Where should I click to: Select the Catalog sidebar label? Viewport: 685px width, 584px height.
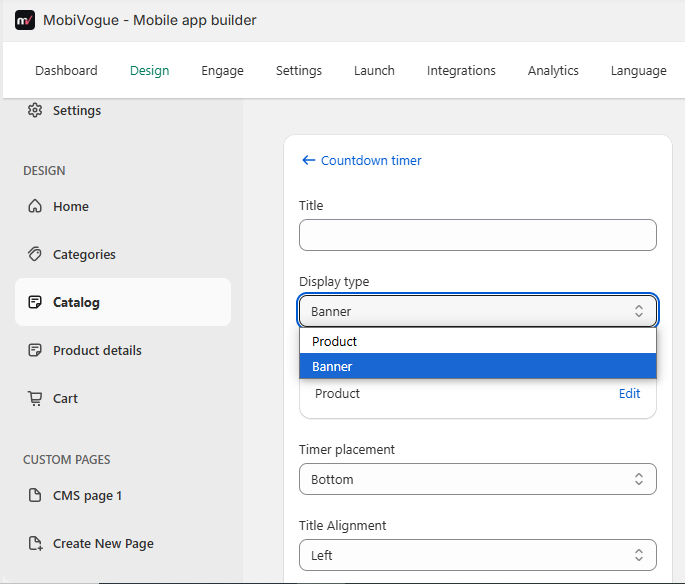pos(76,302)
